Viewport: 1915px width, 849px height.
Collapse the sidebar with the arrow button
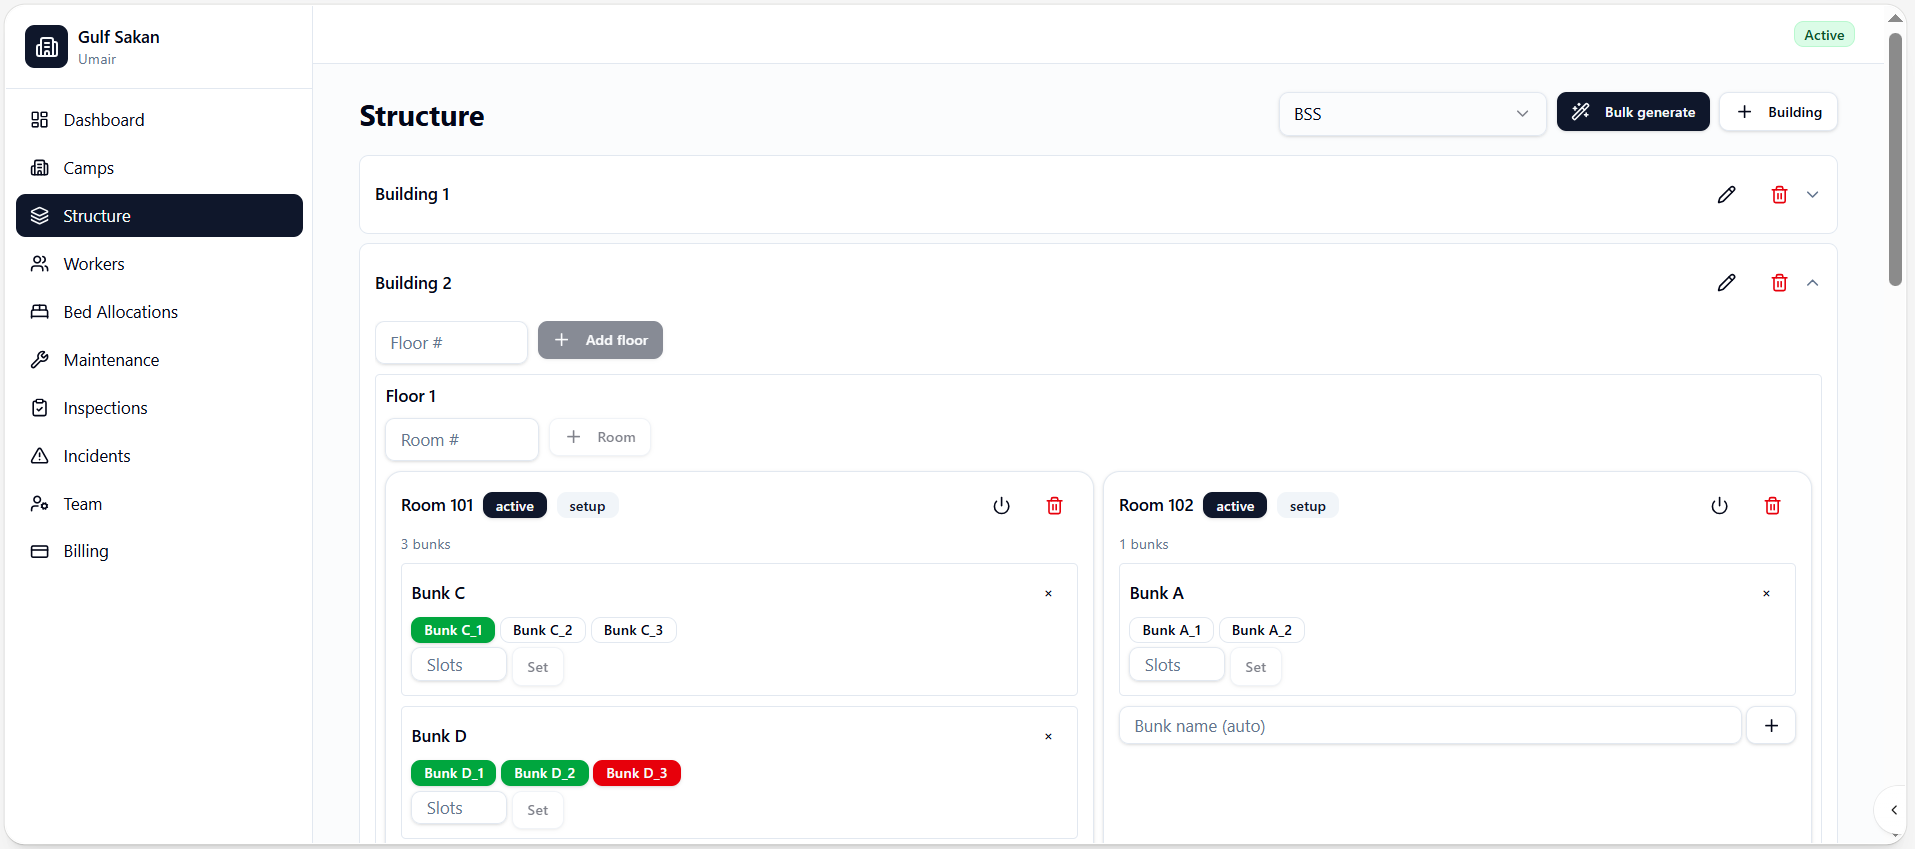pos(1893,810)
